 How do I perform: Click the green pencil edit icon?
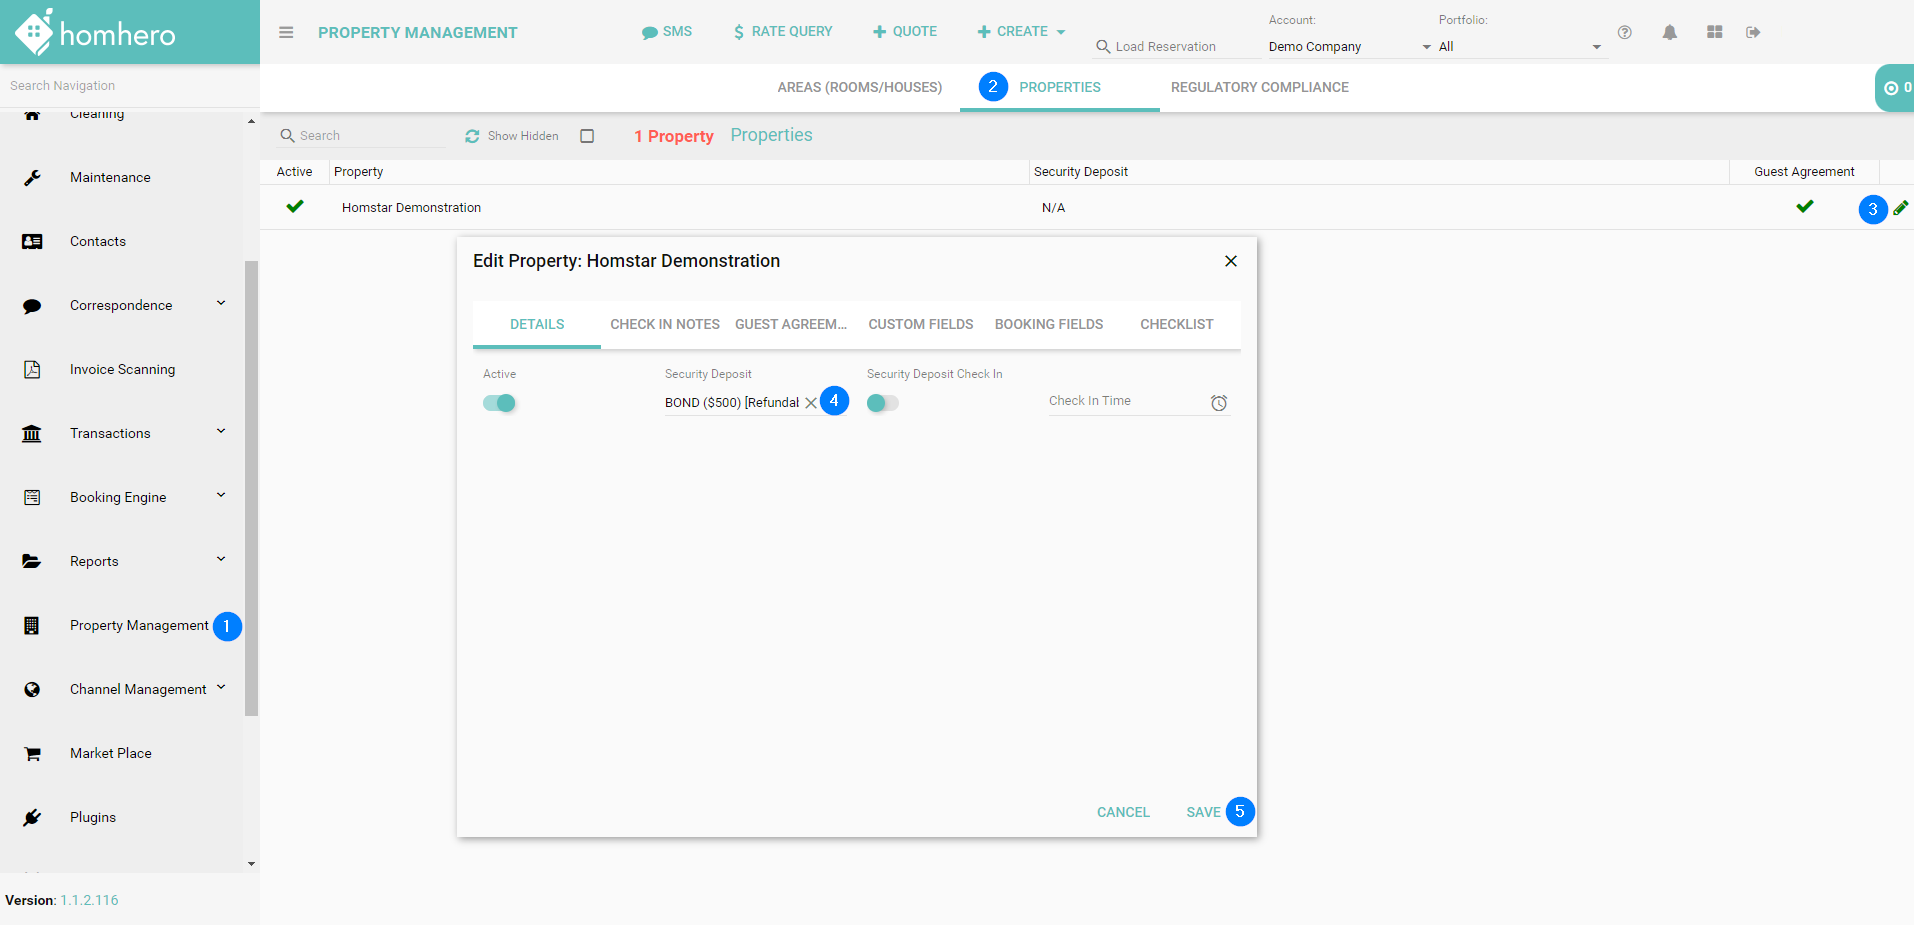[1900, 208]
